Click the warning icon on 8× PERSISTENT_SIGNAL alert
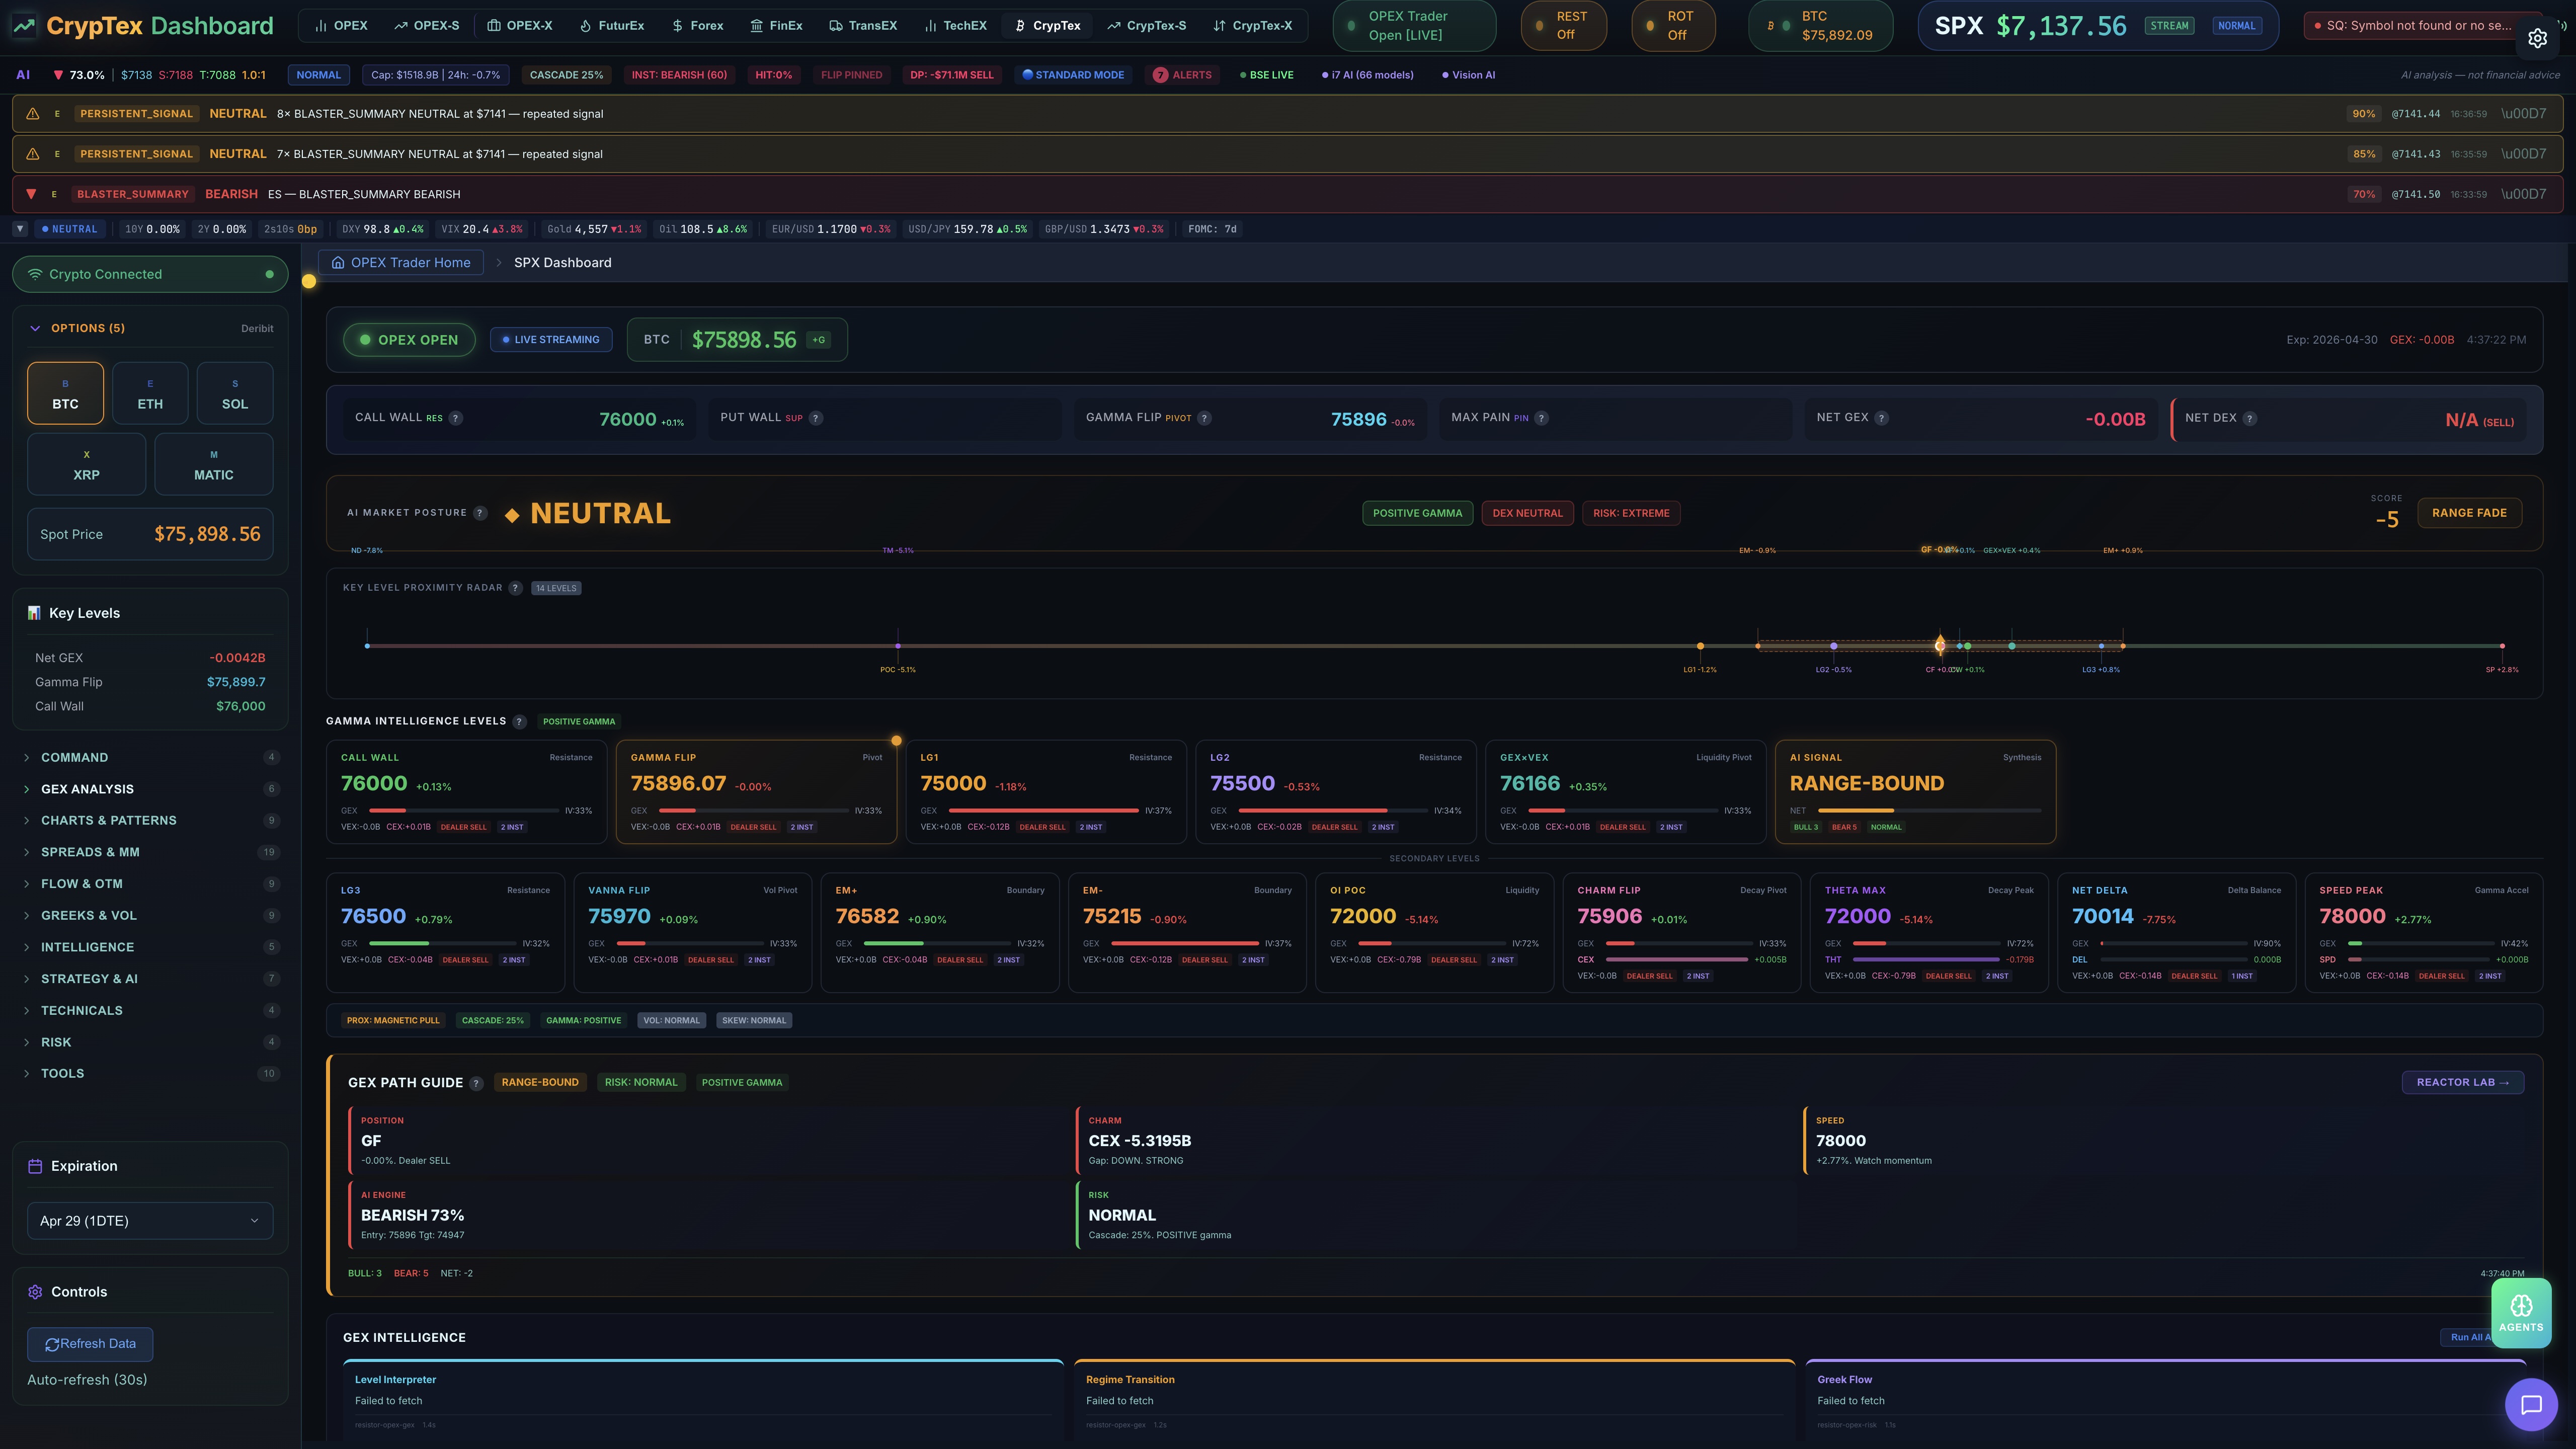 point(33,114)
